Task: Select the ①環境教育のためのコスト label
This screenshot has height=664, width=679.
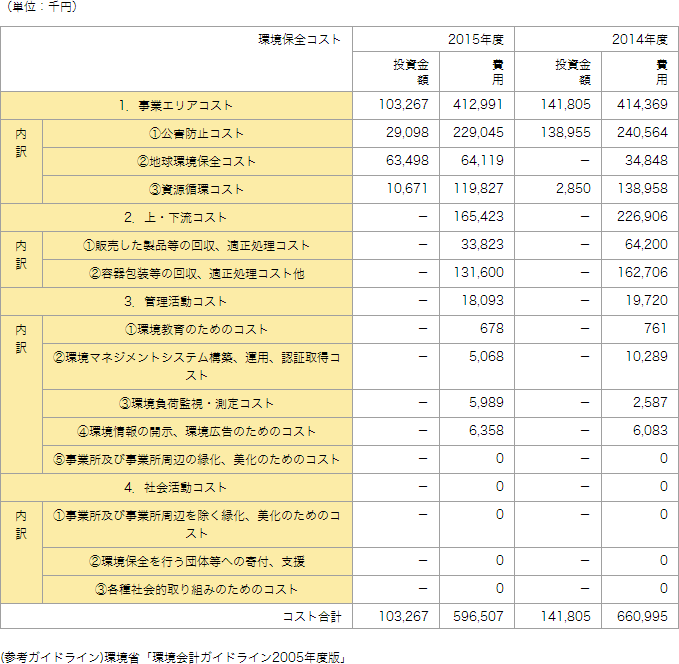Action: (x=197, y=330)
